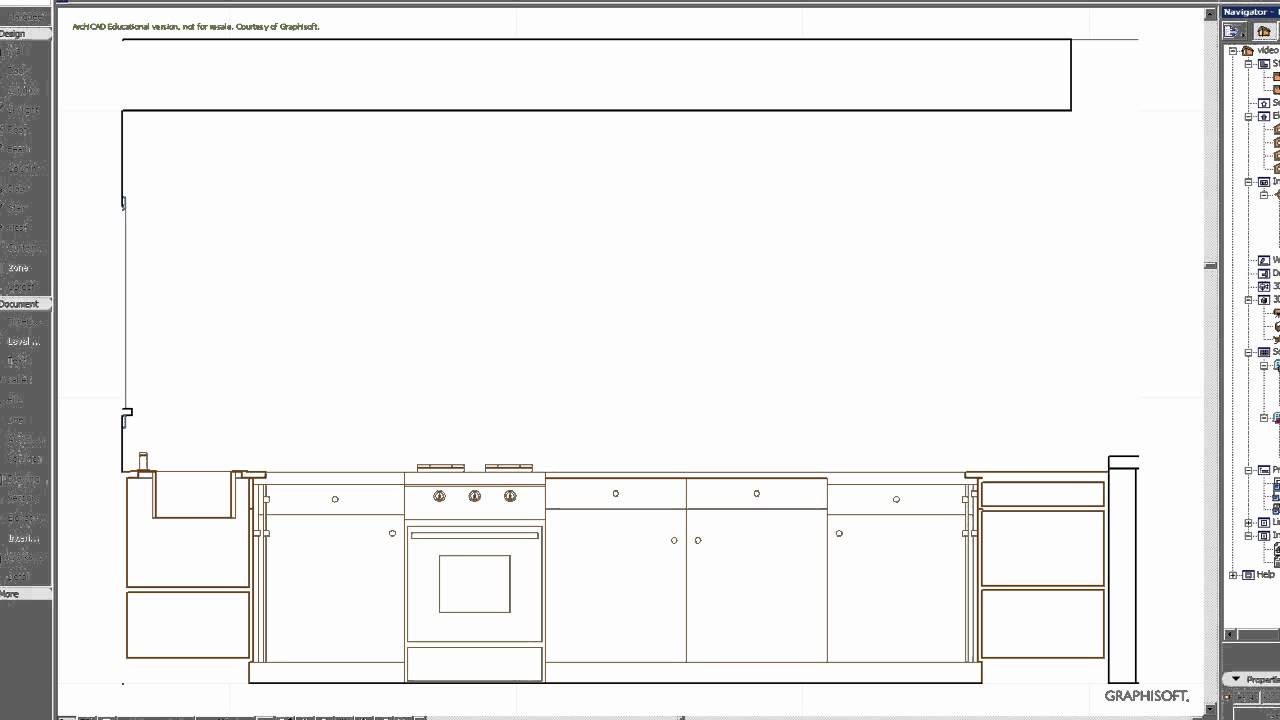This screenshot has height=720, width=1280.
Task: Toggle the Properties panel disclosure arrow
Action: pos(1236,679)
